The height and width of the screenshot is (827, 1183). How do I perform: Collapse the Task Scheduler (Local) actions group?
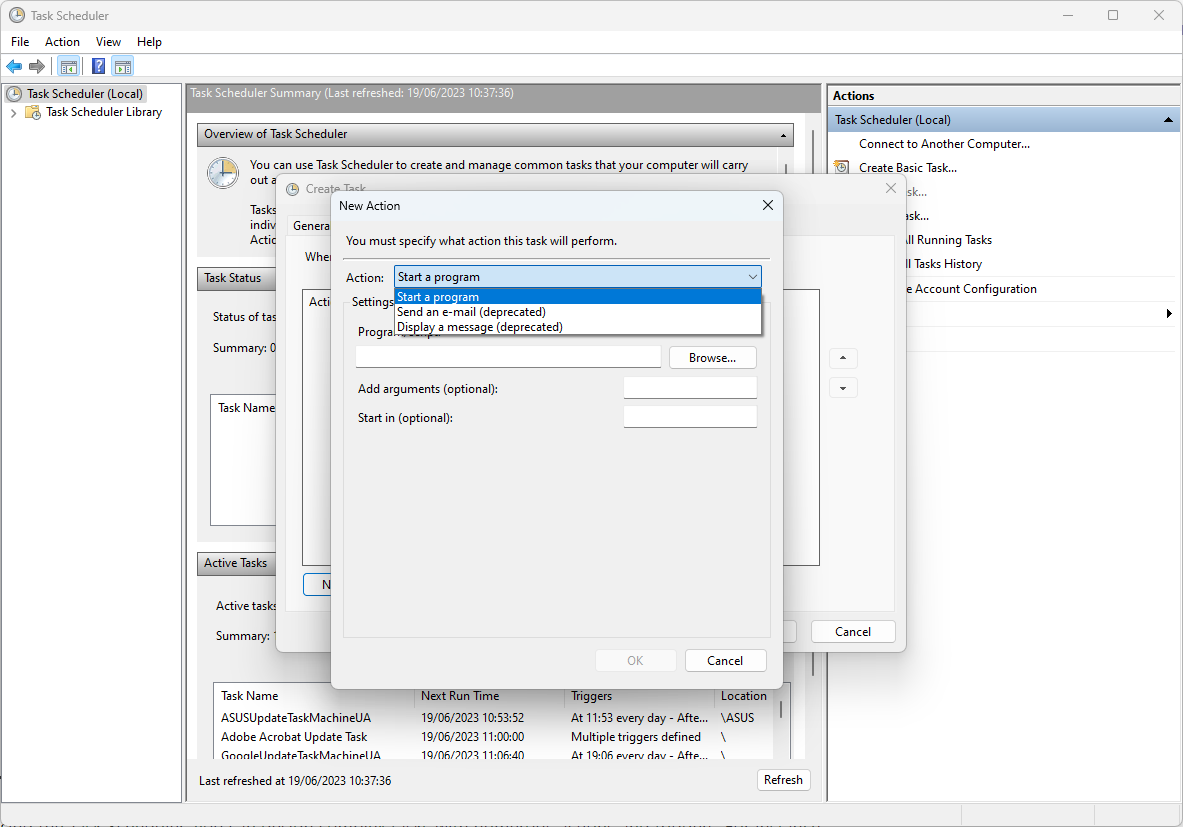(1168, 120)
